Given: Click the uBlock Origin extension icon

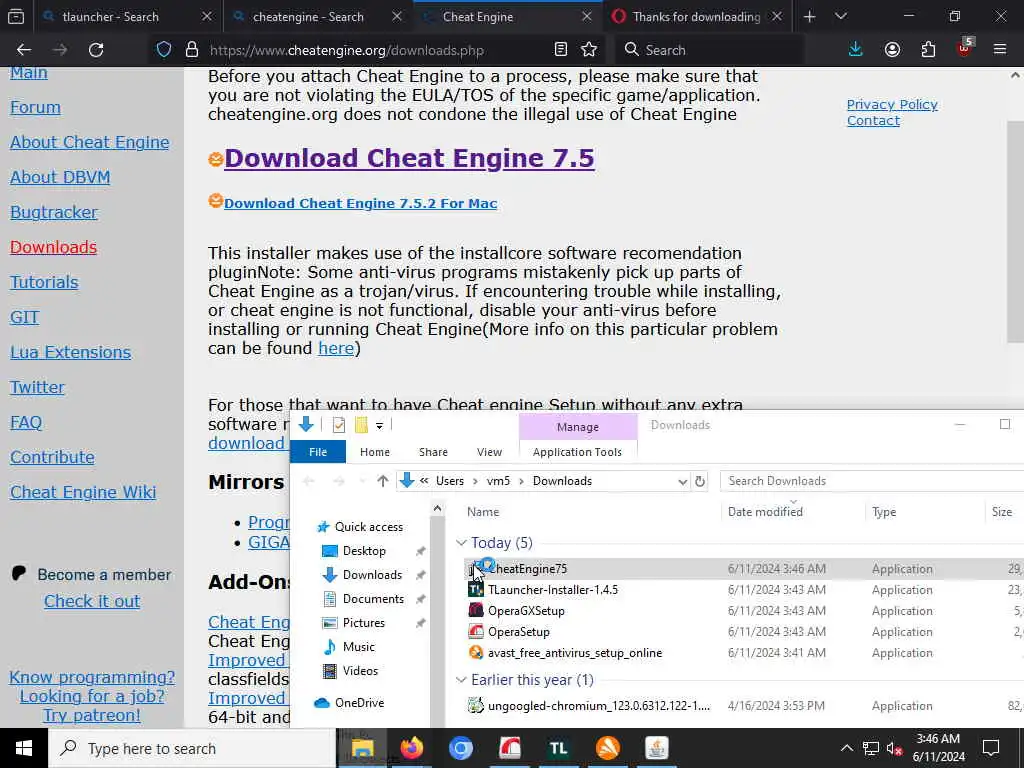Looking at the screenshot, I should coord(965,48).
